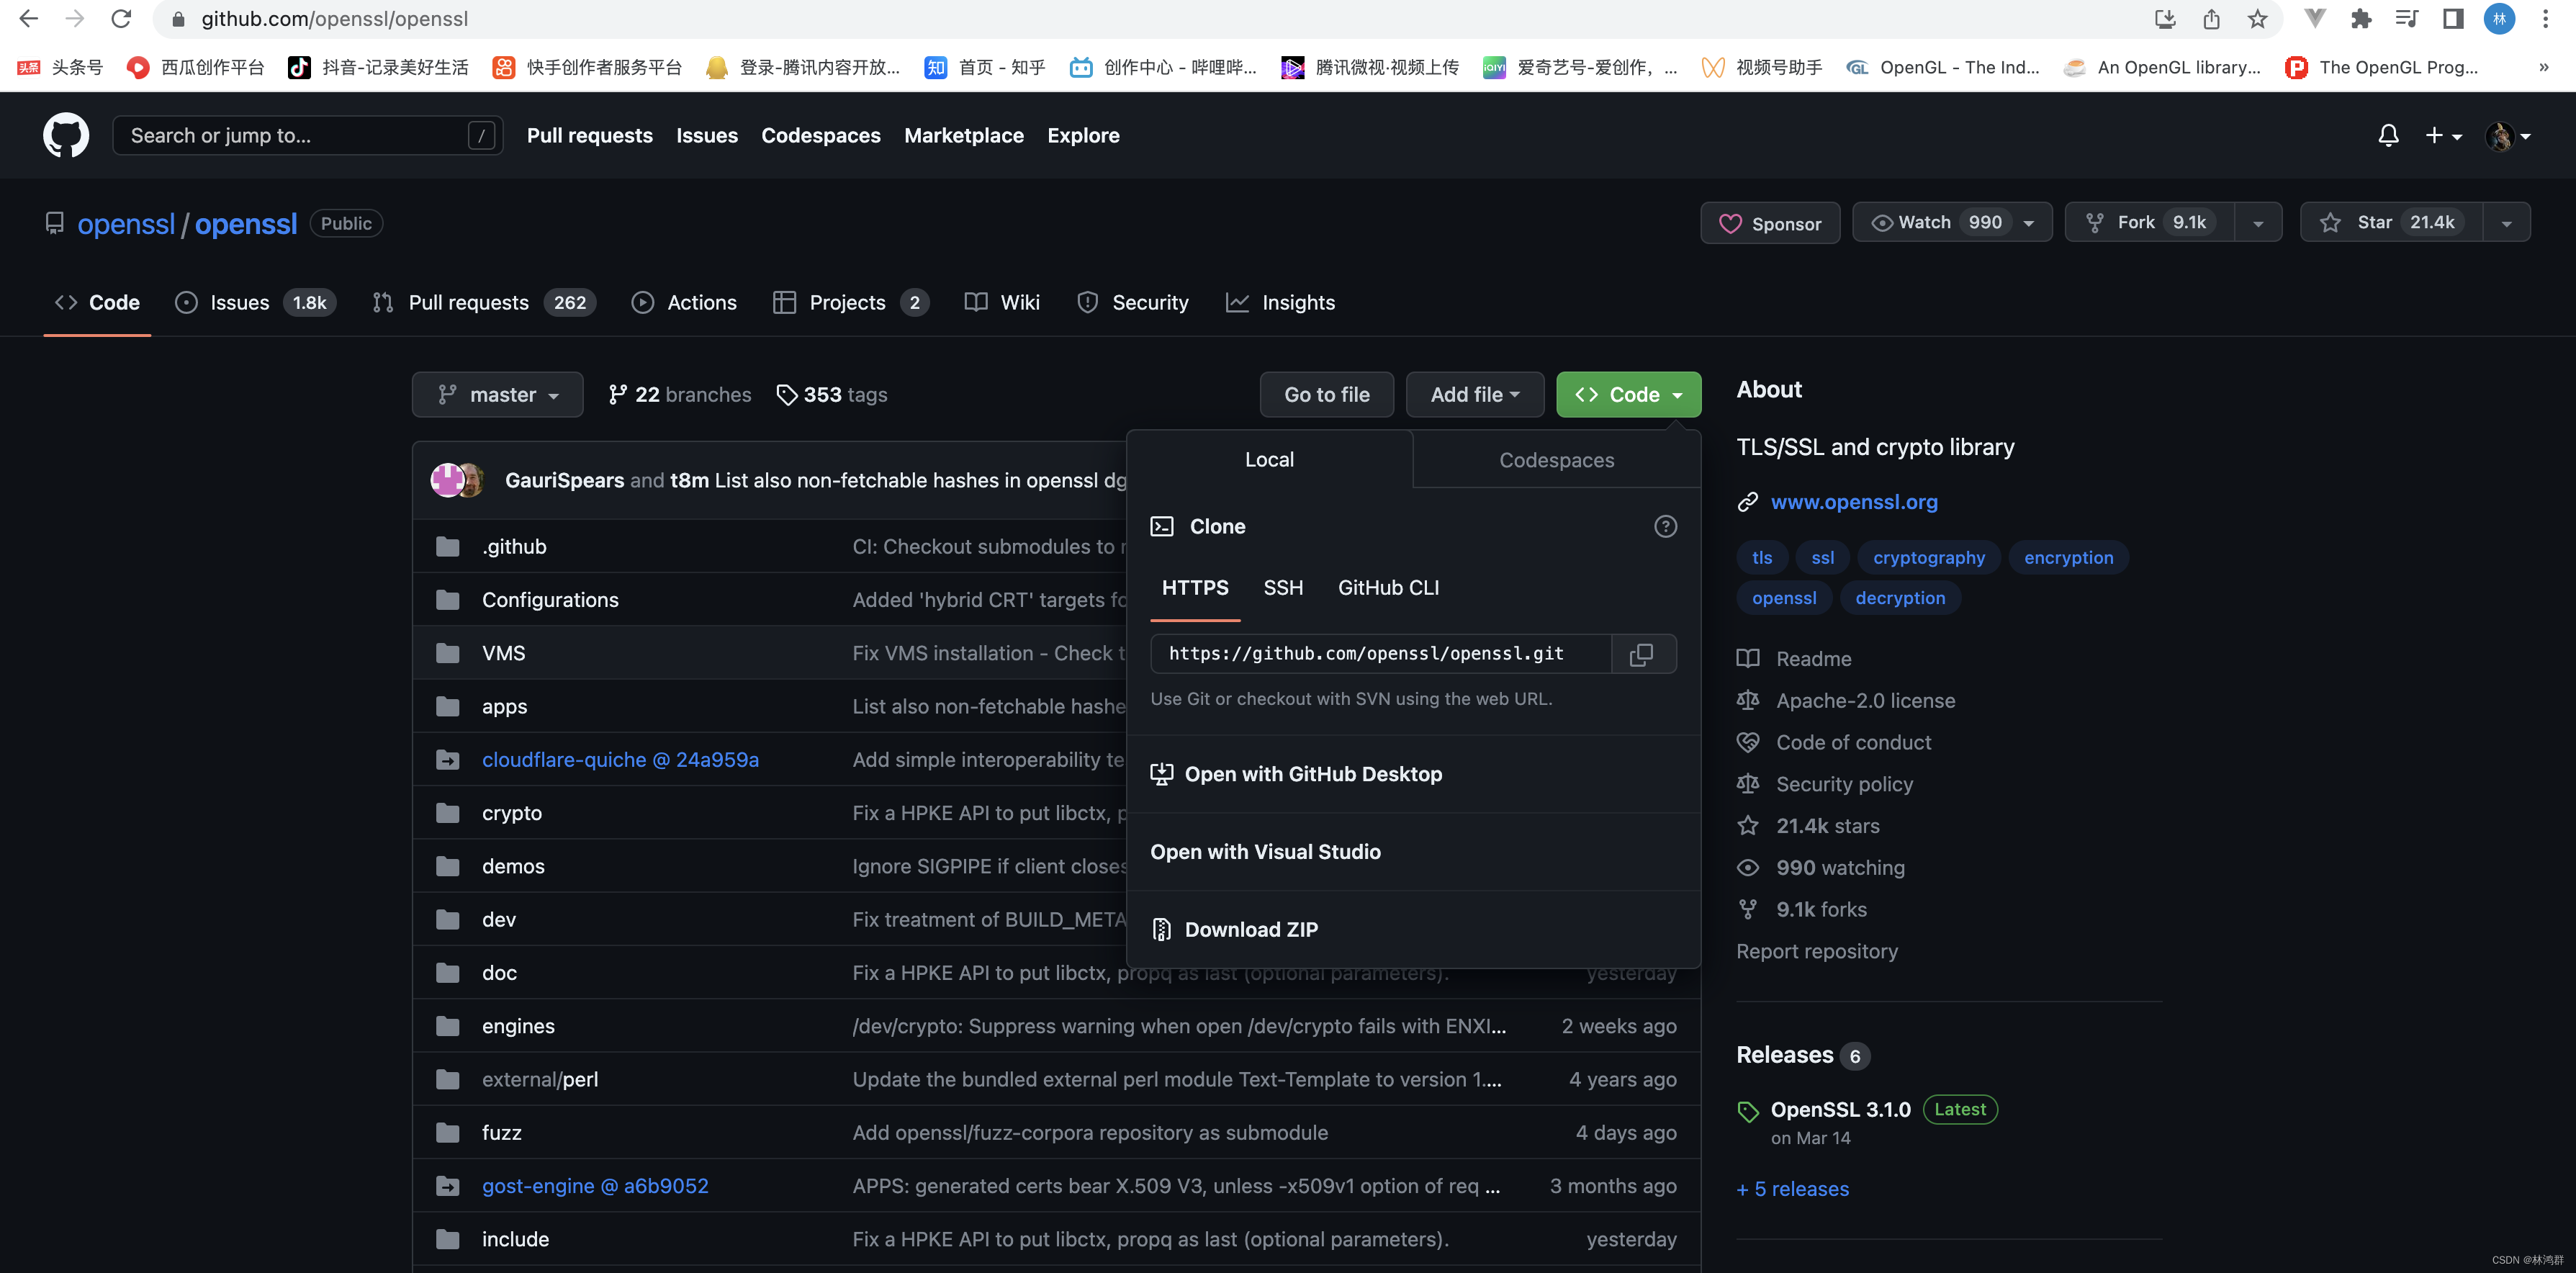Bookmark this page star icon
This screenshot has height=1273, width=2576.
point(2257,19)
